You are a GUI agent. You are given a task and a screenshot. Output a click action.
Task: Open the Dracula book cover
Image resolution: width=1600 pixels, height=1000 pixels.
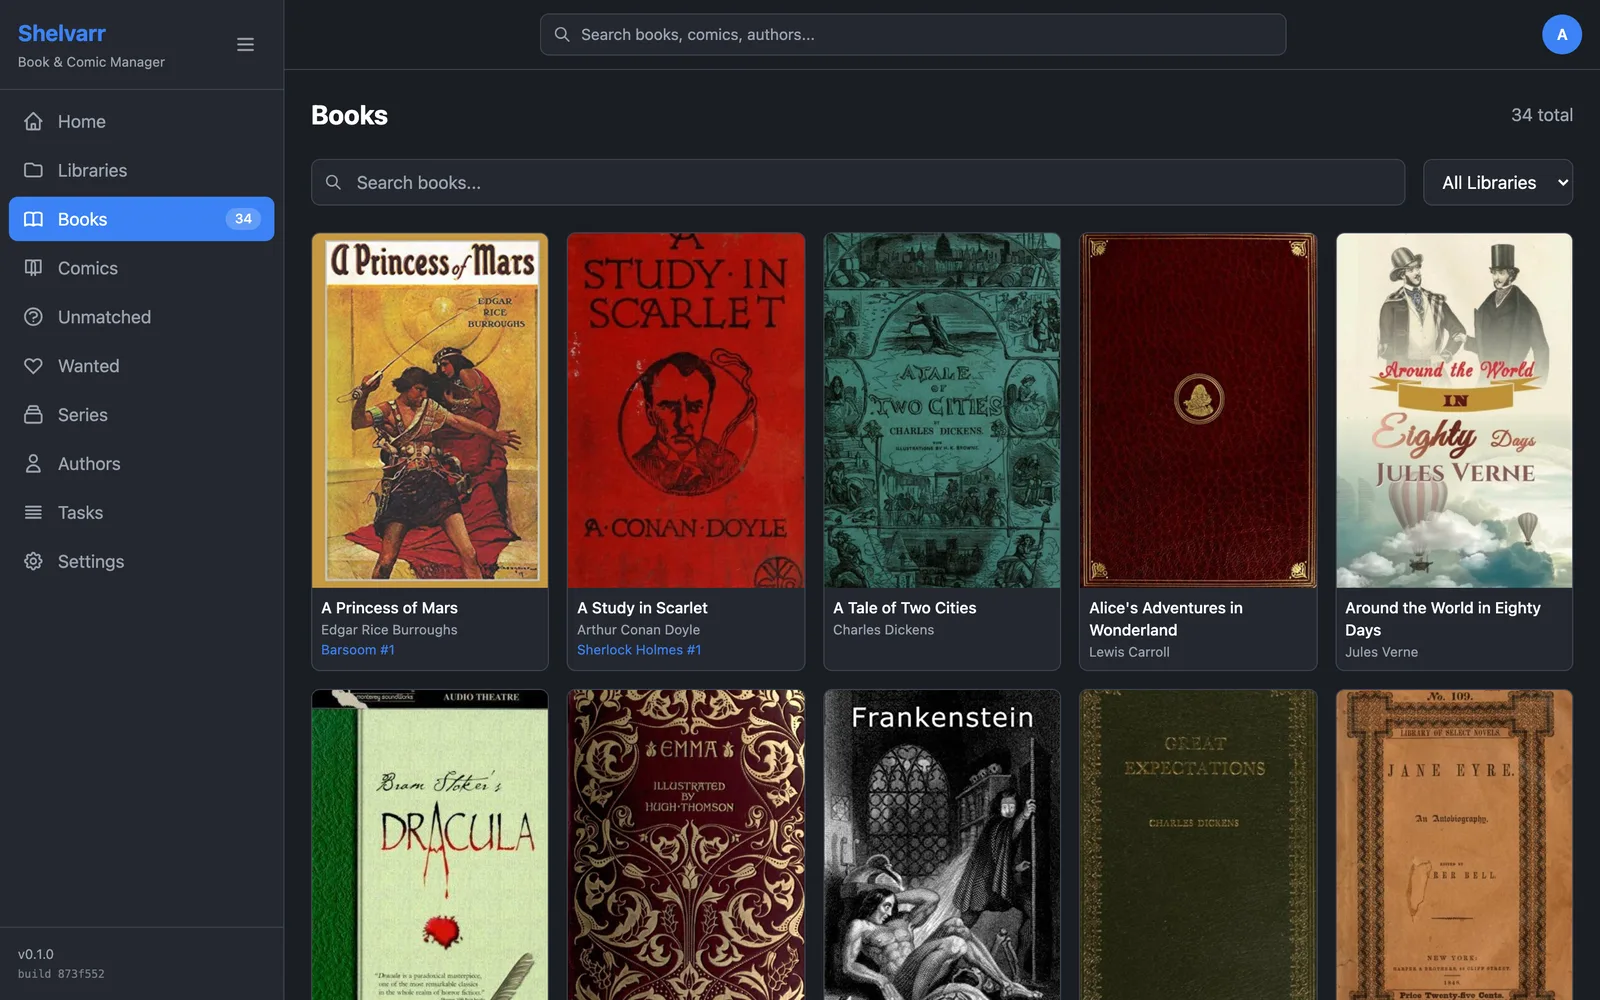(430, 845)
